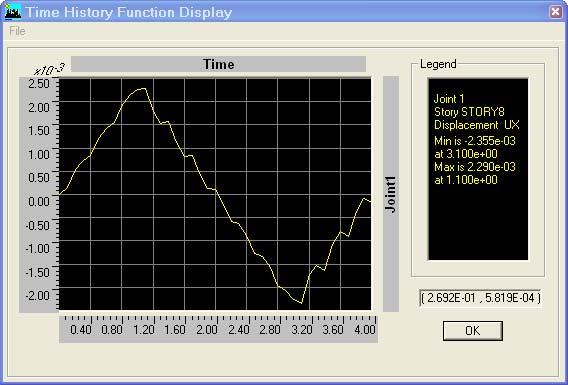Click the Time axis title bar
This screenshot has width=568, height=385.
click(218, 64)
